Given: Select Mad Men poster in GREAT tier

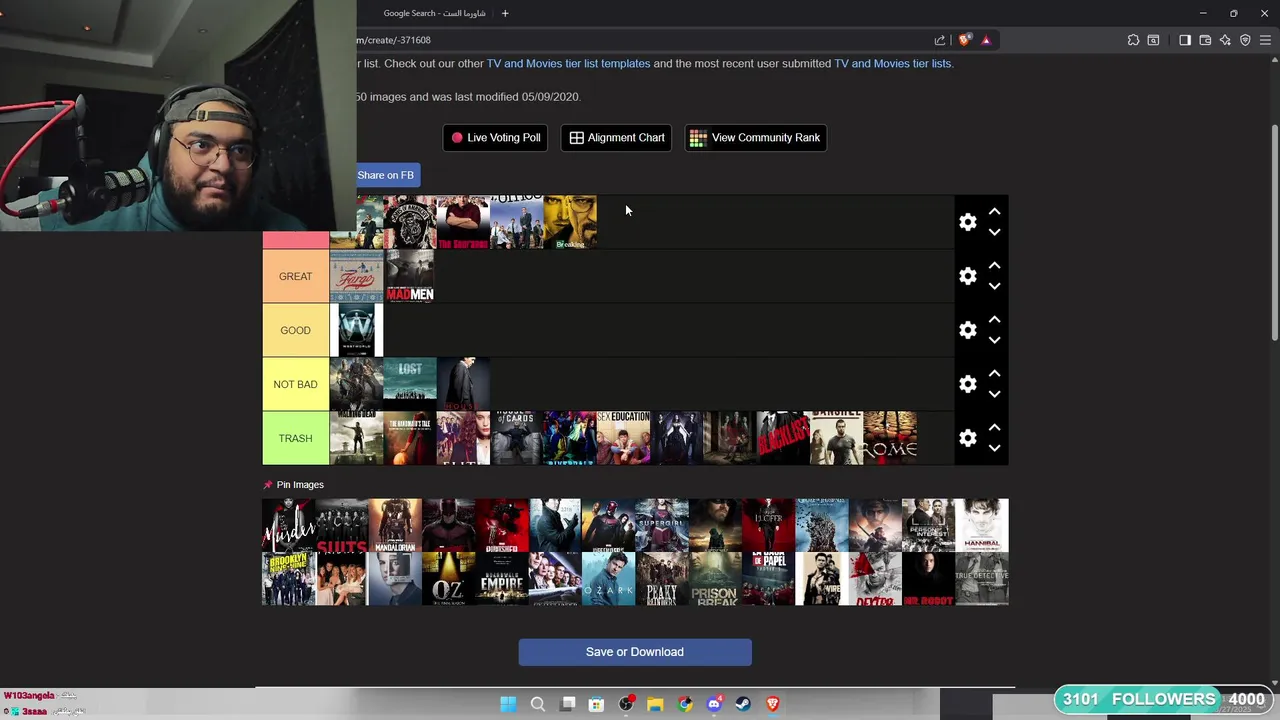Looking at the screenshot, I should pyautogui.click(x=410, y=276).
